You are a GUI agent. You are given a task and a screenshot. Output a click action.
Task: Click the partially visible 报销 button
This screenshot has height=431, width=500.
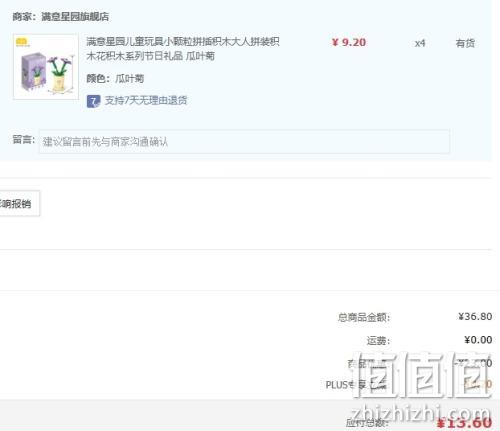[19, 203]
